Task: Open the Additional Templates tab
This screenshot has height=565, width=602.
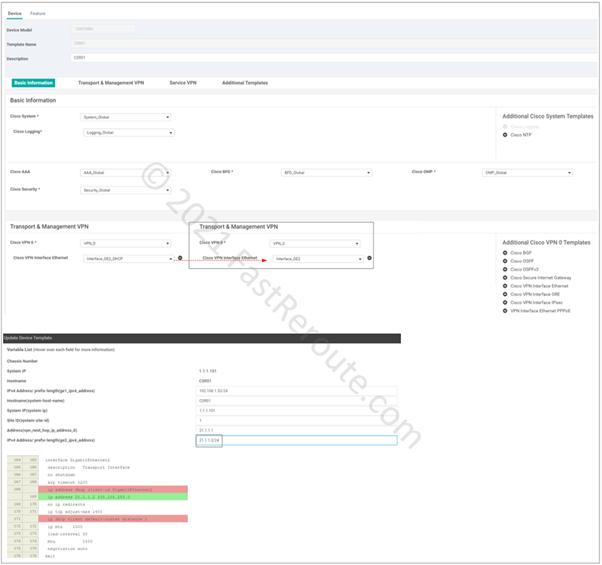Action: pos(245,83)
